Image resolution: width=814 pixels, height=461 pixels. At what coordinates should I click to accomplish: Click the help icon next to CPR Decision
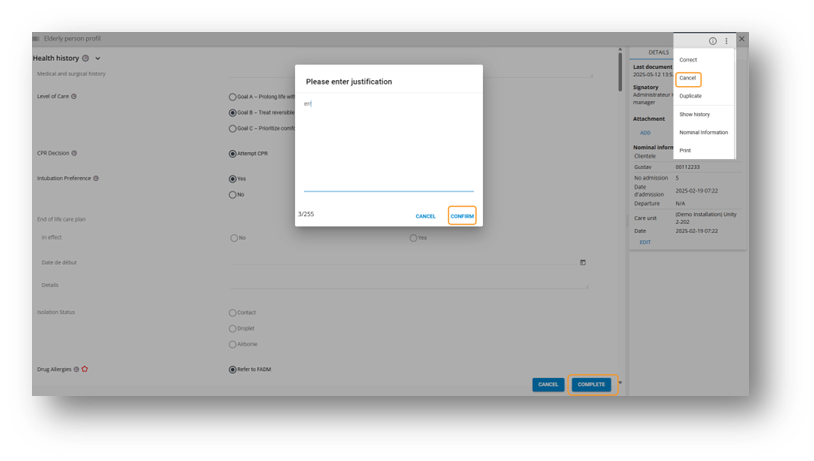(74, 153)
